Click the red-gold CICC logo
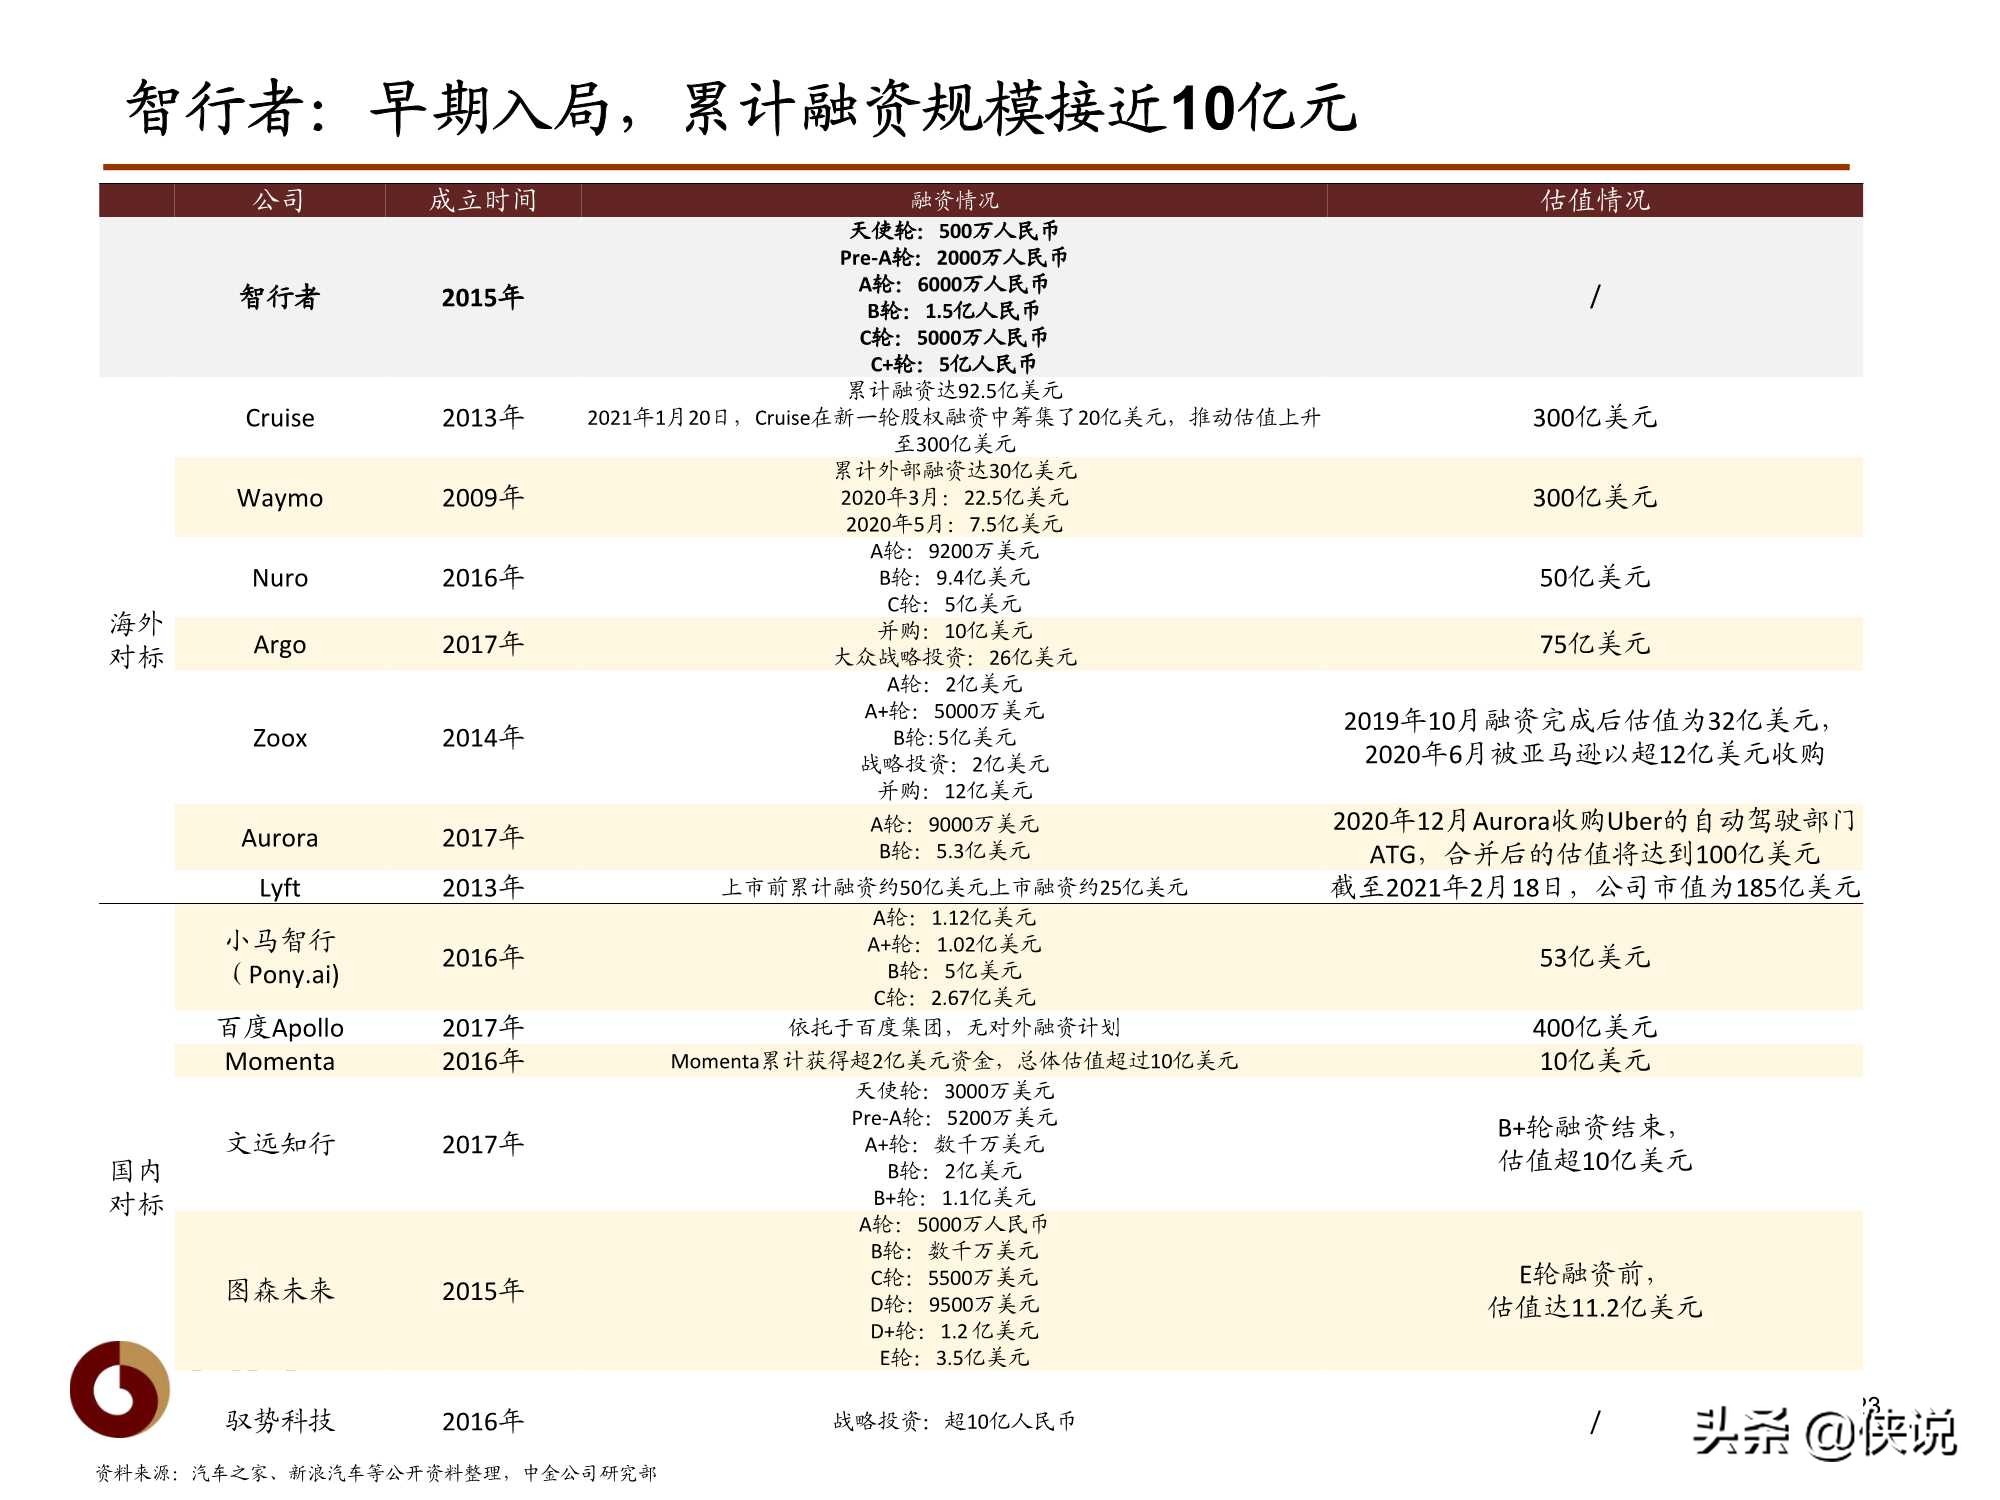 [x=119, y=1390]
